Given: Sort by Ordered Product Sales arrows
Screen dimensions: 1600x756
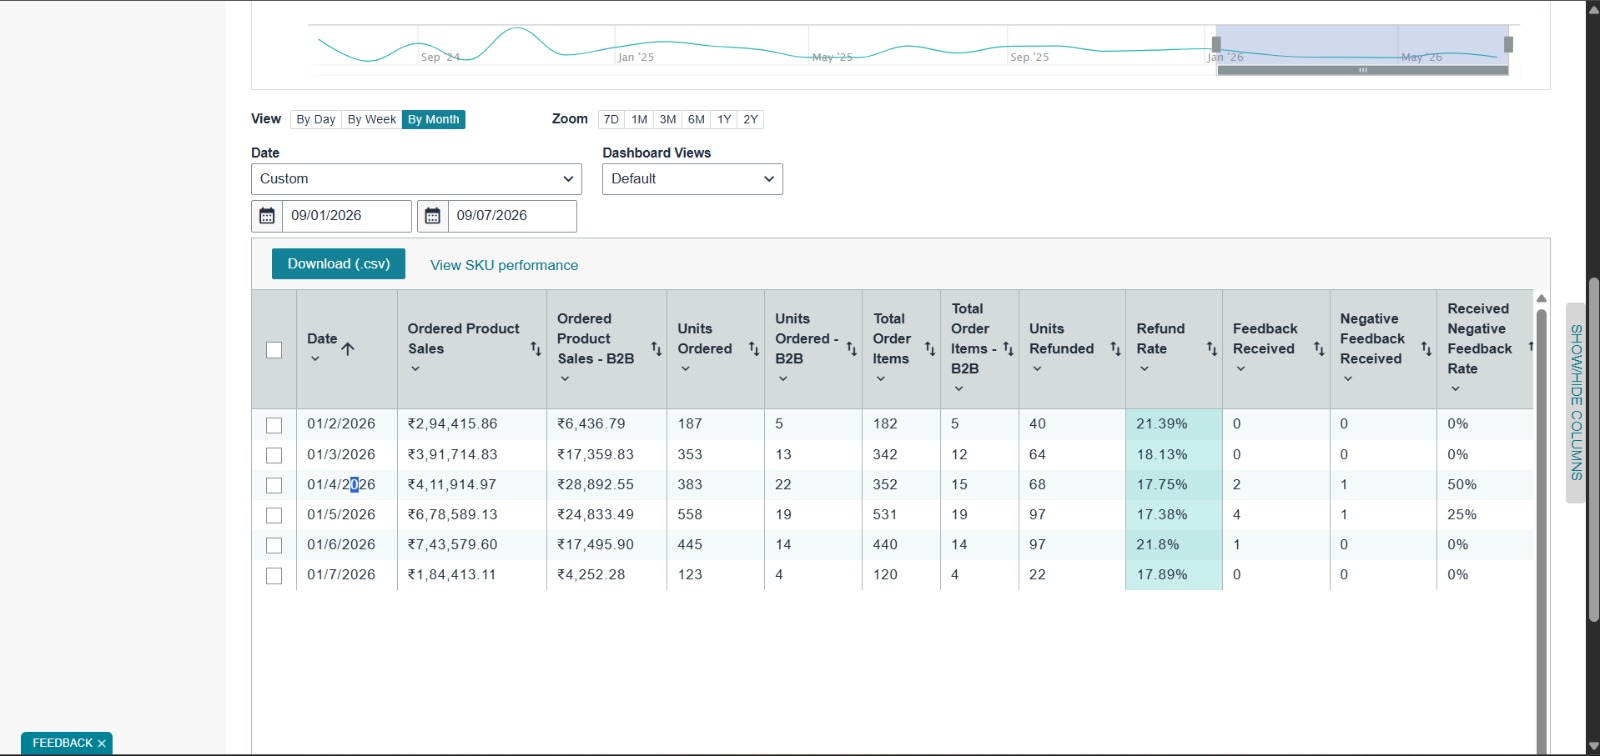Looking at the screenshot, I should click(536, 349).
